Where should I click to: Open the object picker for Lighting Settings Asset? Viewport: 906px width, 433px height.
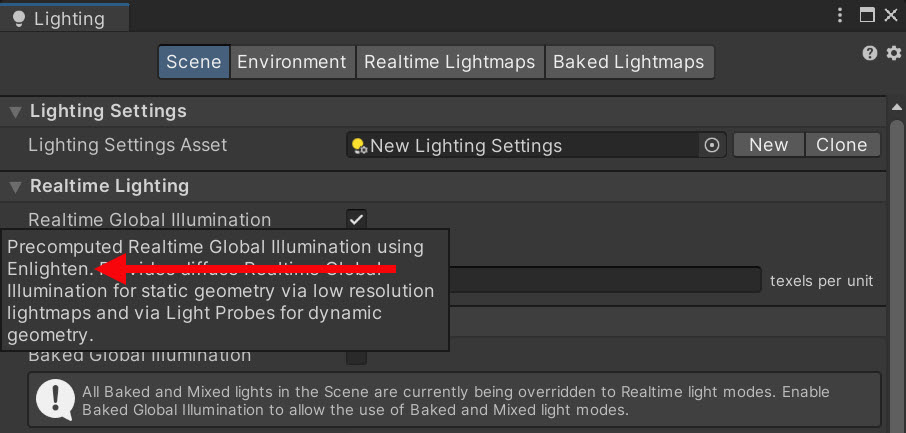pos(712,146)
